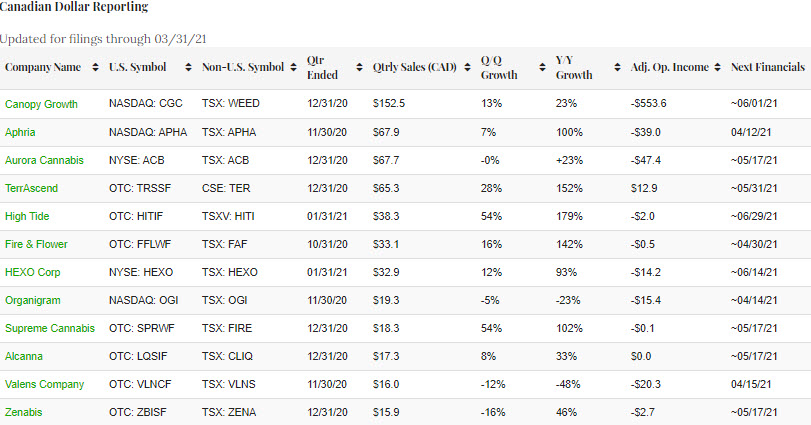Image resolution: width=811 pixels, height=425 pixels.
Task: Click the Organigram link
Action: tap(33, 300)
